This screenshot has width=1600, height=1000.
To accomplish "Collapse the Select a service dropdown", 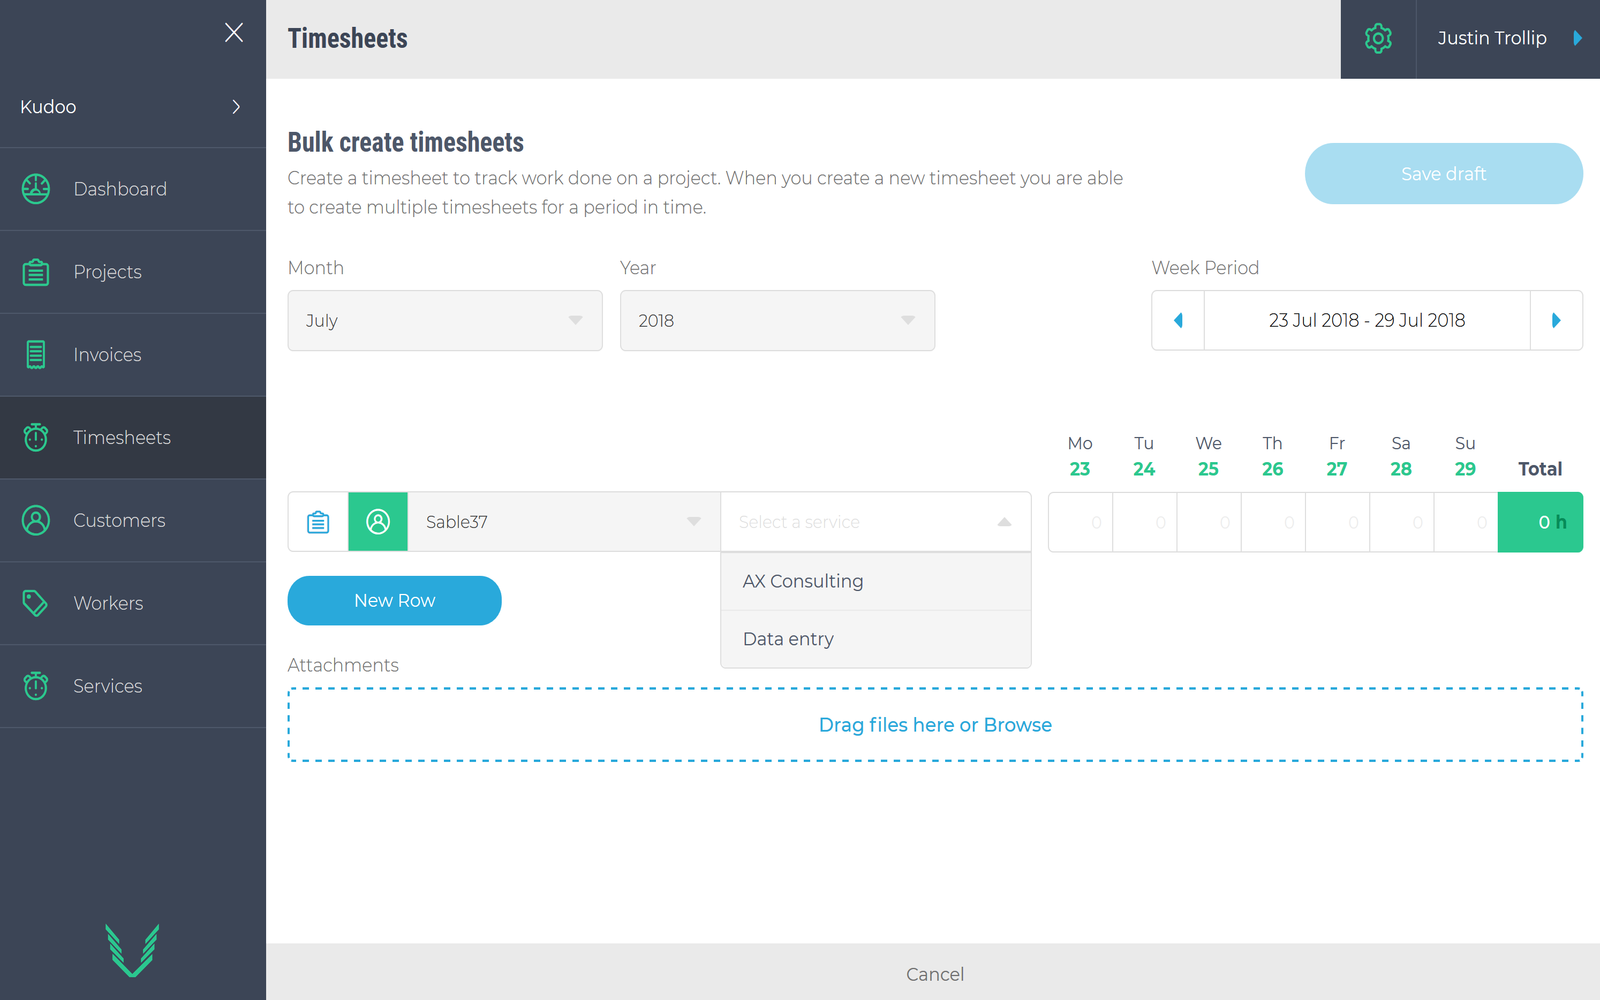I will click(876, 522).
